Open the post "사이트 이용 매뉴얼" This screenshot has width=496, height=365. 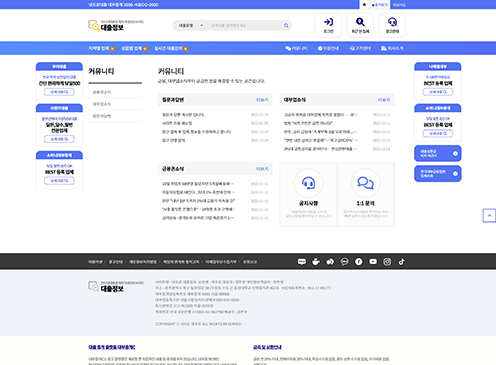[x=177, y=123]
